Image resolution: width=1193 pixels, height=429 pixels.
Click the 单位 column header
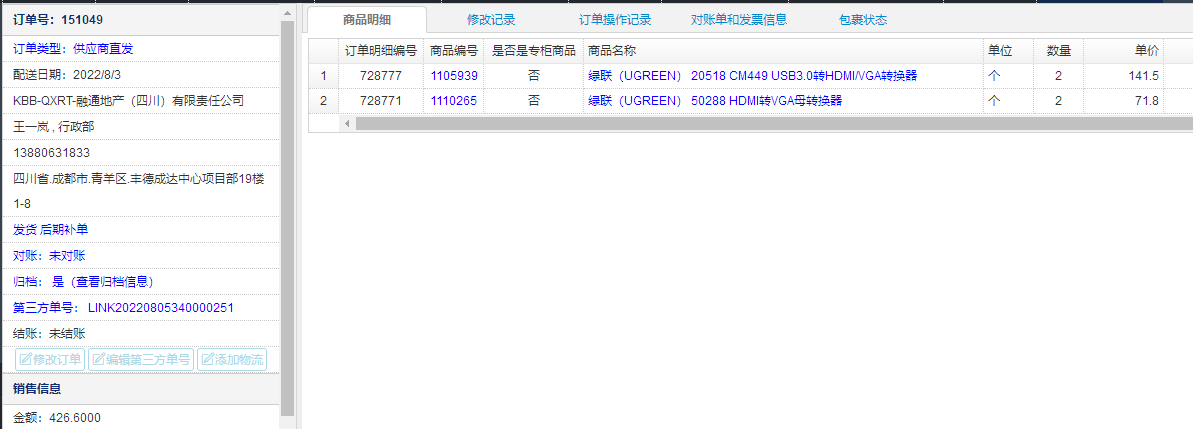point(1008,51)
